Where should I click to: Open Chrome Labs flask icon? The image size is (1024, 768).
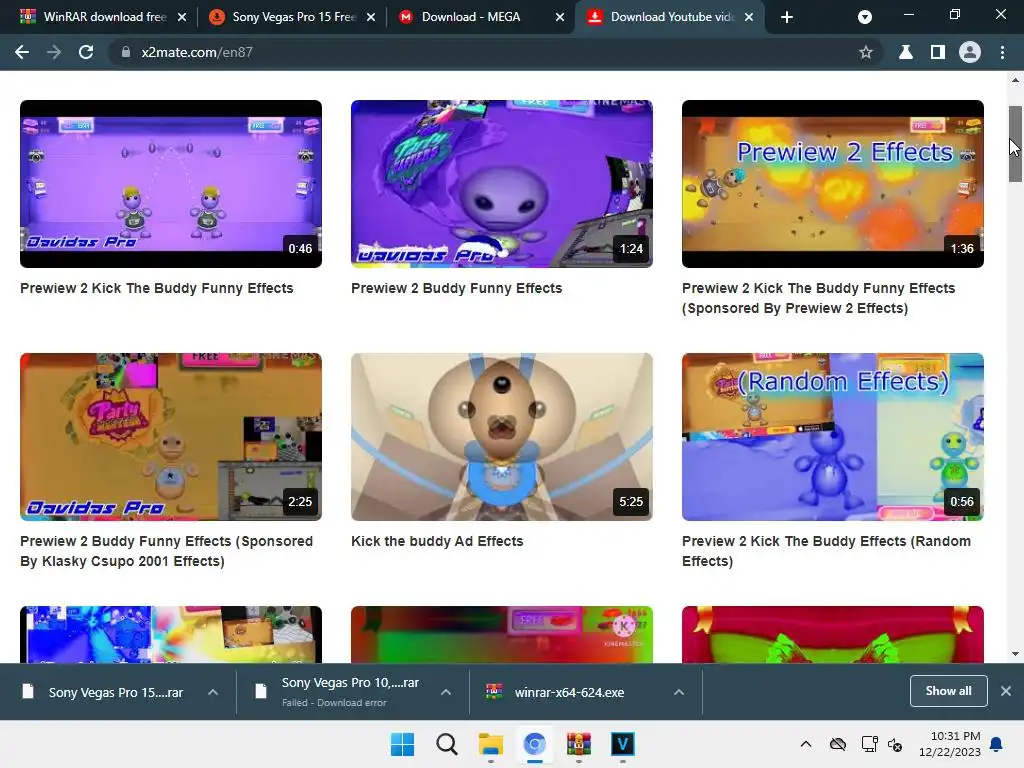tap(906, 52)
